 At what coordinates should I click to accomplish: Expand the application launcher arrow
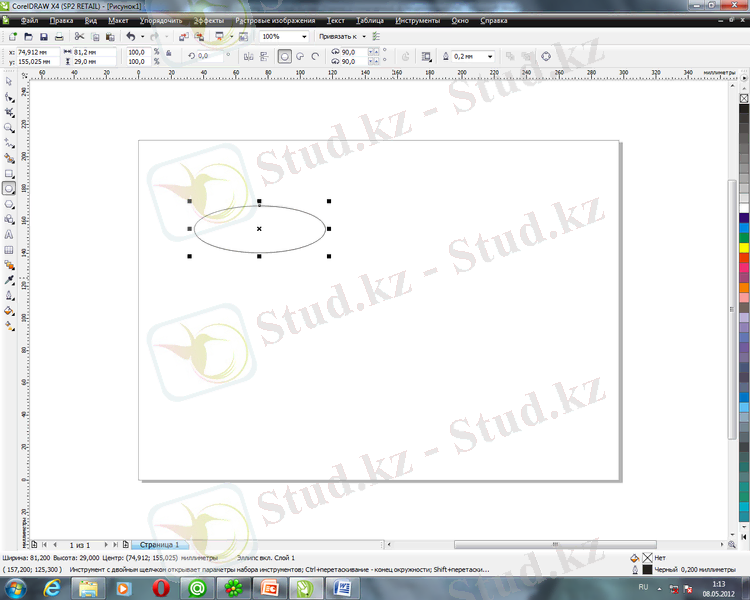click(232, 36)
